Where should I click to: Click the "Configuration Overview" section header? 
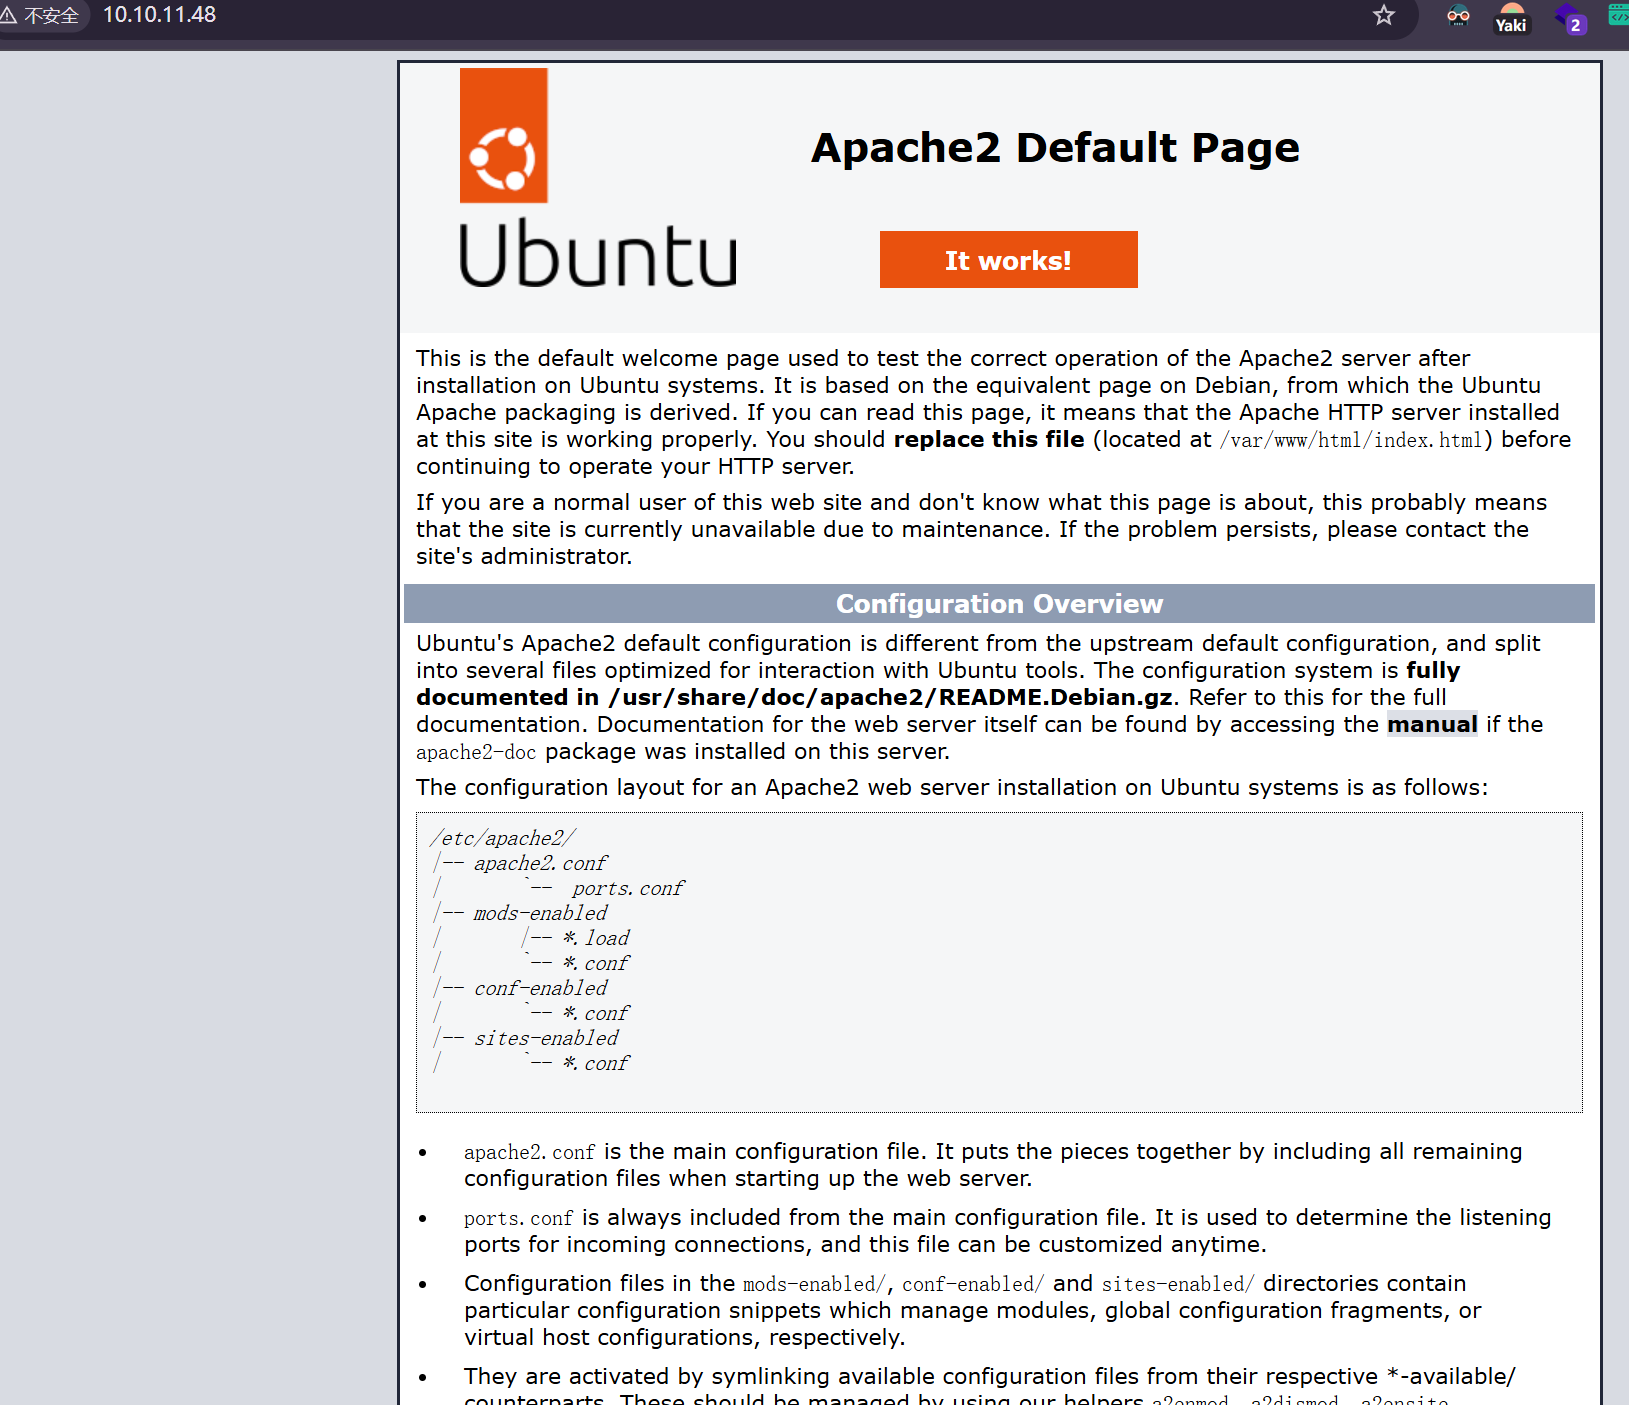pos(999,604)
